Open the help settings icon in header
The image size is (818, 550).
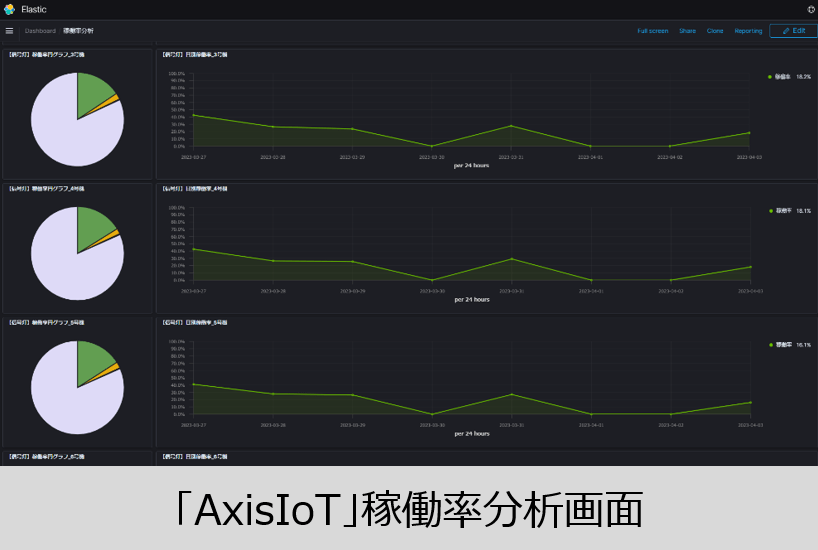point(810,9)
